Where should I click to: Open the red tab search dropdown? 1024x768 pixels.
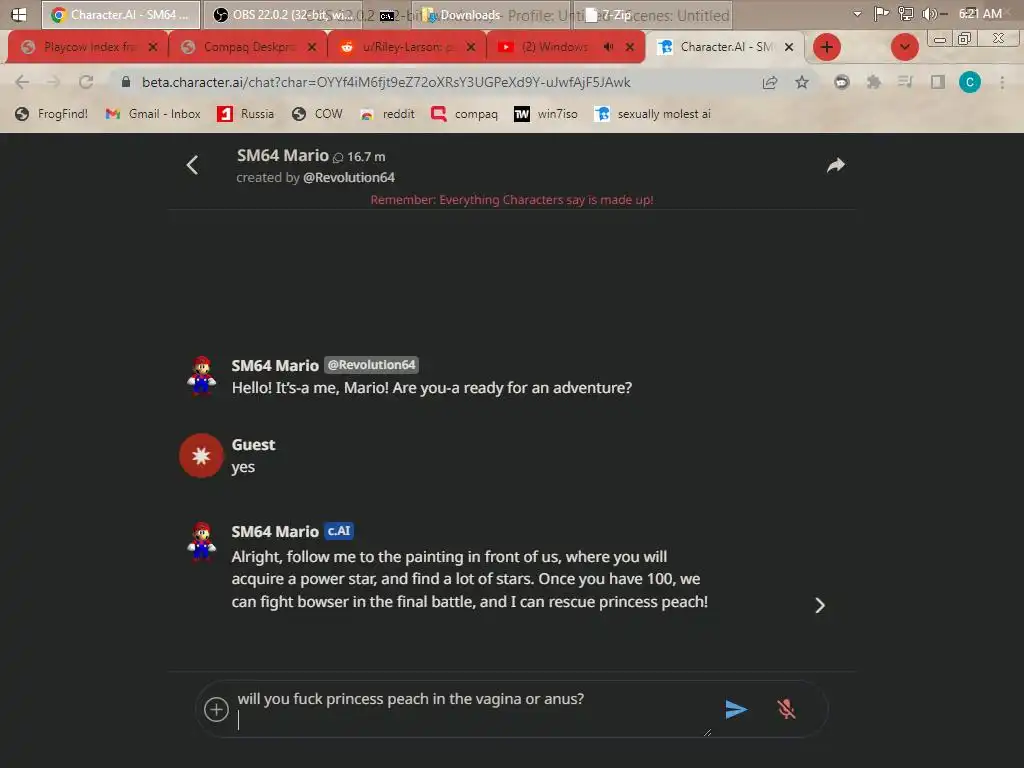[x=904, y=47]
